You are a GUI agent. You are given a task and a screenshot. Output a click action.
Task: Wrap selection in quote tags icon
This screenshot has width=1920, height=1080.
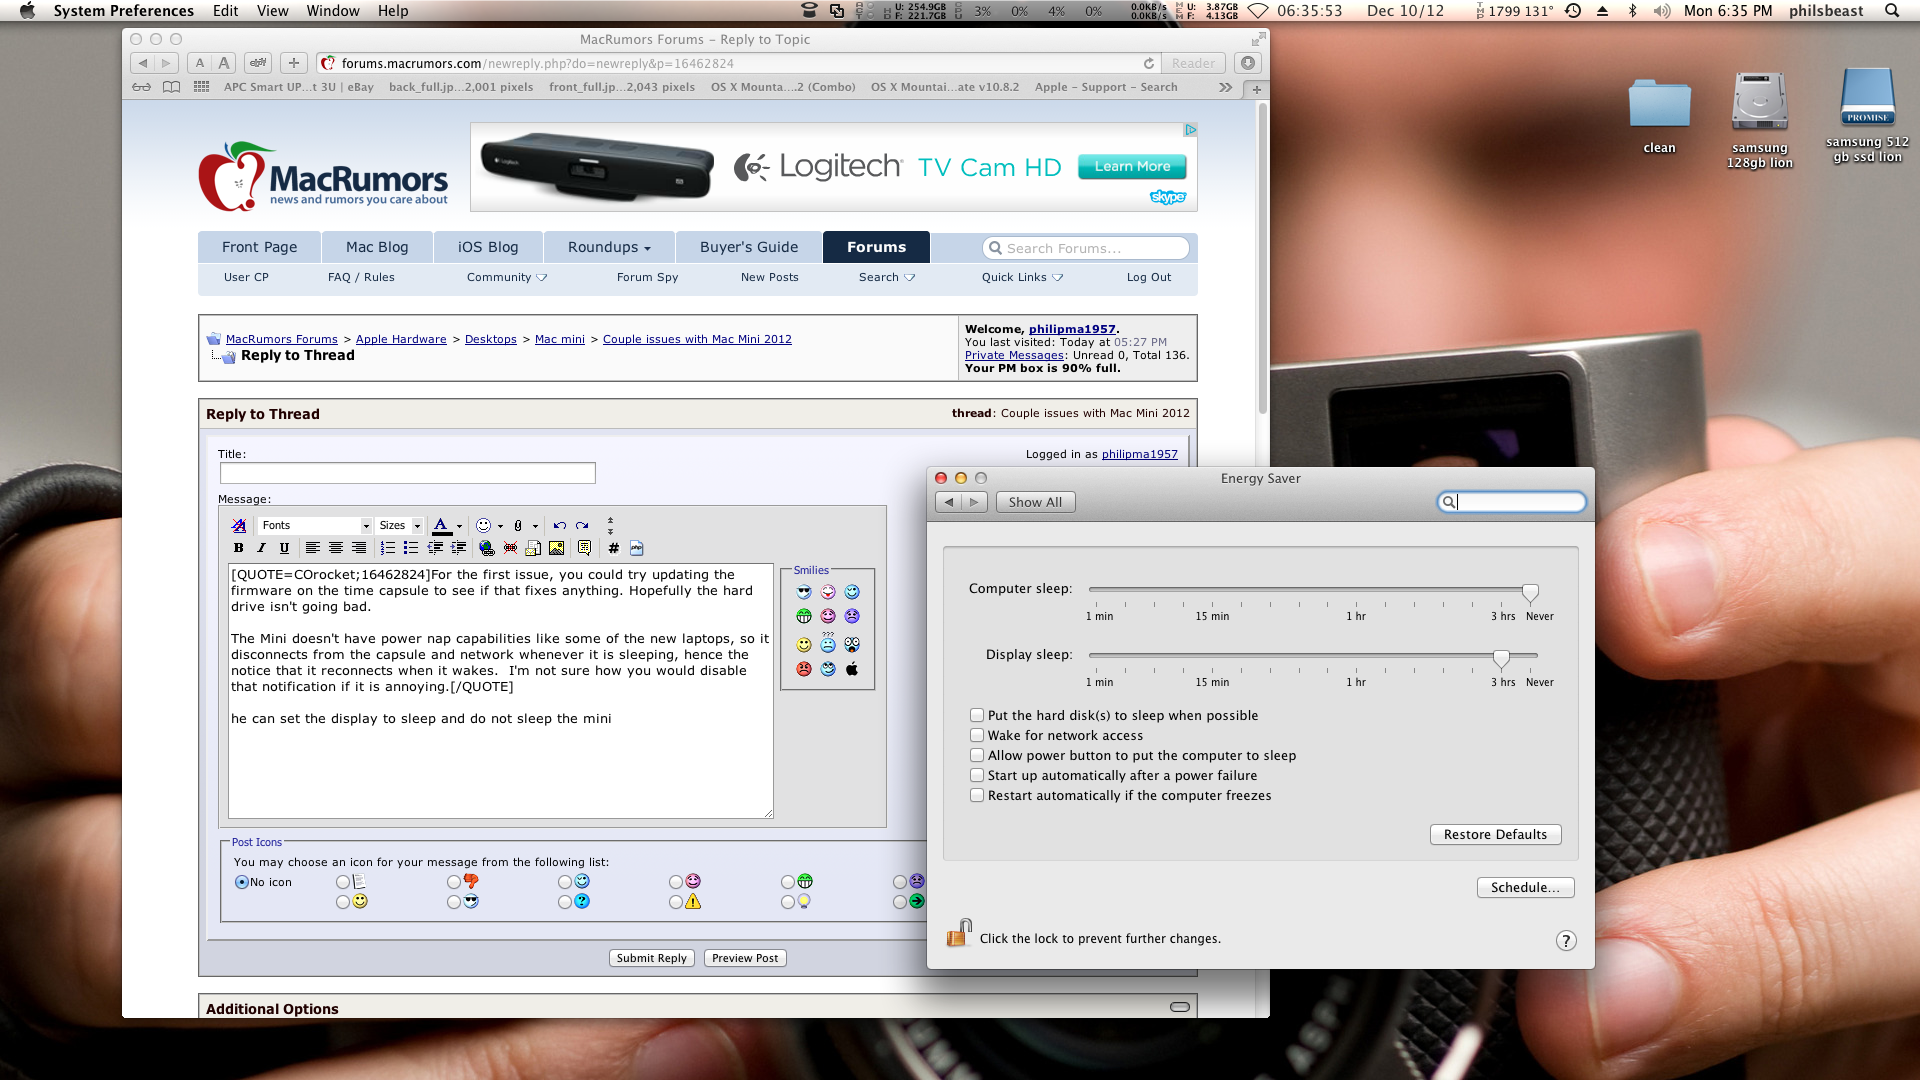pyautogui.click(x=584, y=548)
